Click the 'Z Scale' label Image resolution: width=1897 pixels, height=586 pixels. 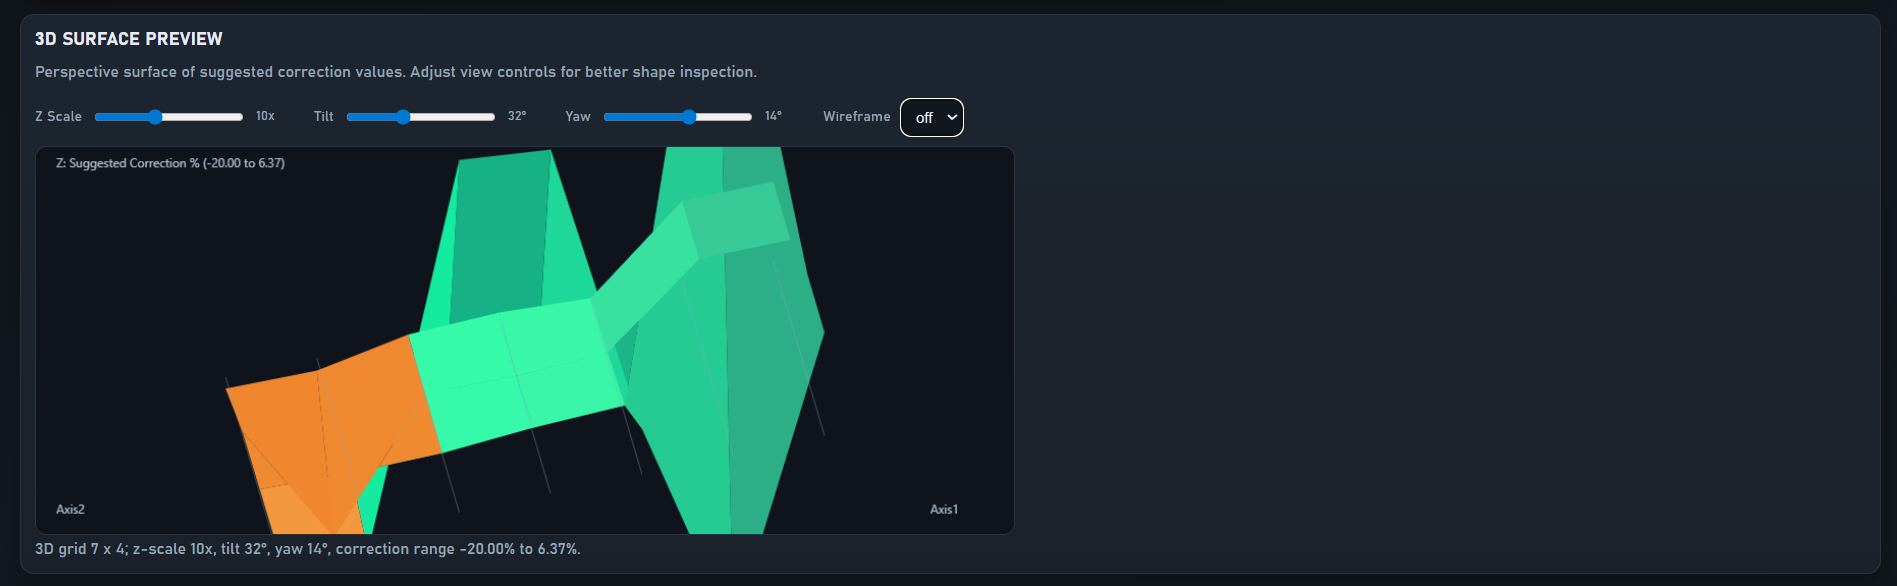tap(59, 116)
